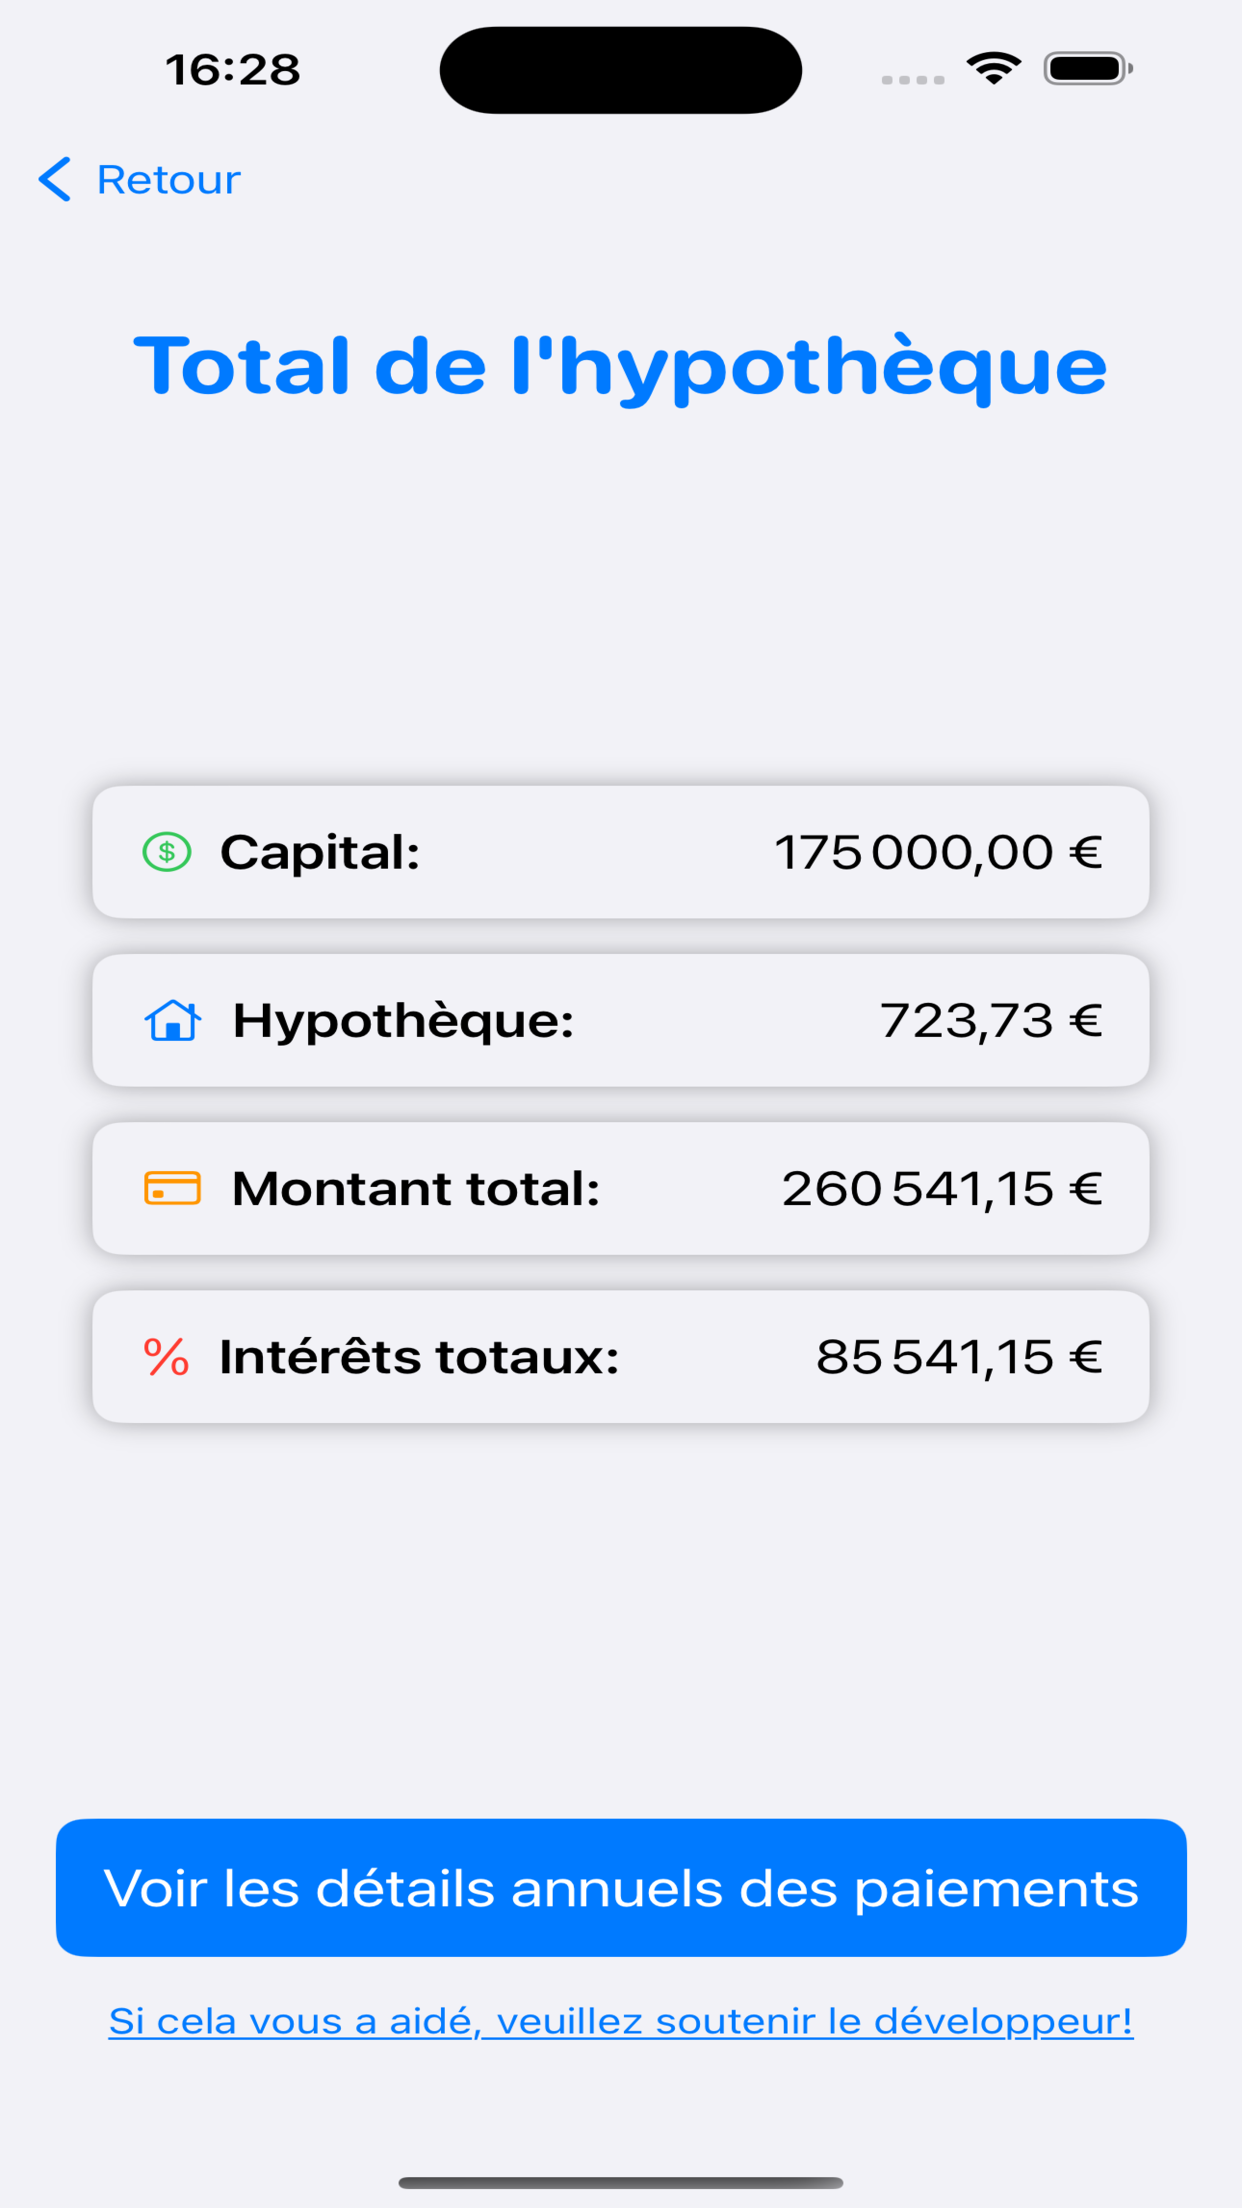1242x2208 pixels.
Task: Tap the home indicator bar
Action: [x=621, y=2183]
